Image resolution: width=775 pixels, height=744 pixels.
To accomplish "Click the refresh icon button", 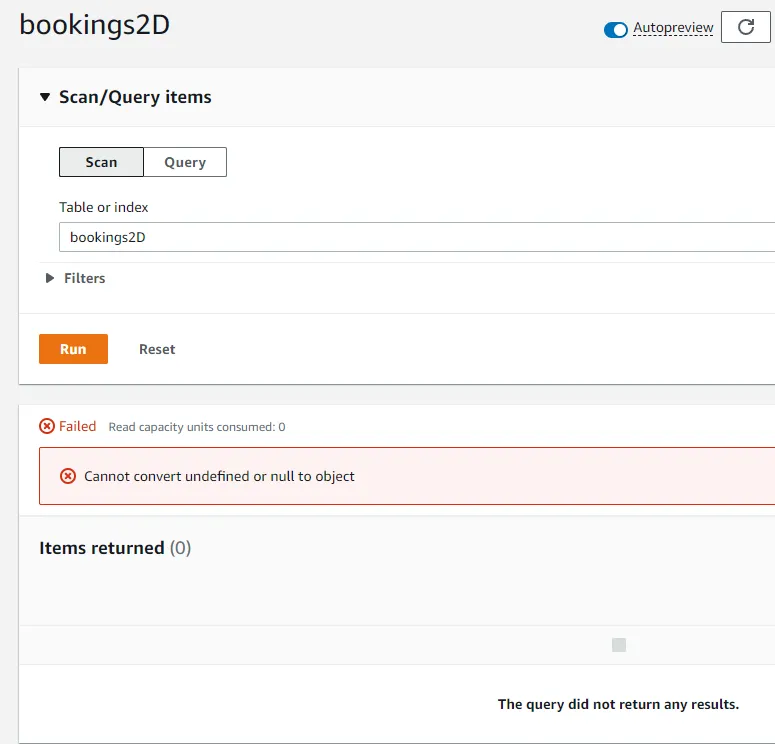I will (746, 27).
